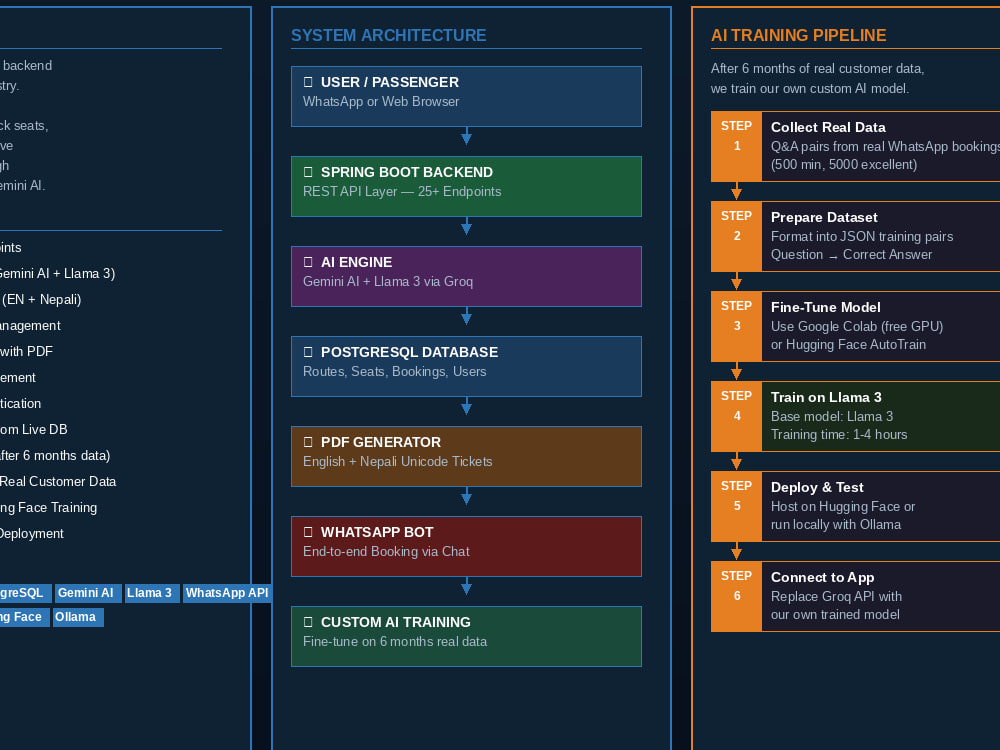Click the 'with PDF' list line
The height and width of the screenshot is (750, 1000).
tap(26, 351)
